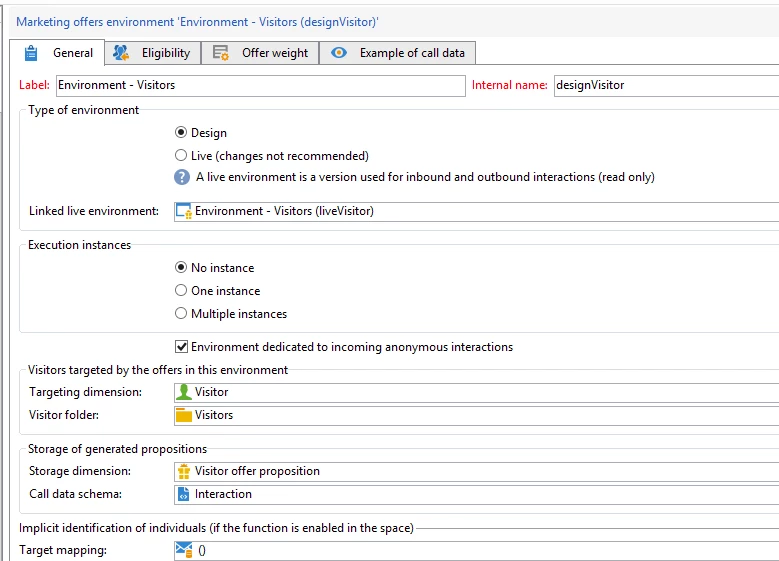Uncheck Environment dedicated to incoming anonymous interactions
The image size is (779, 561).
point(181,347)
